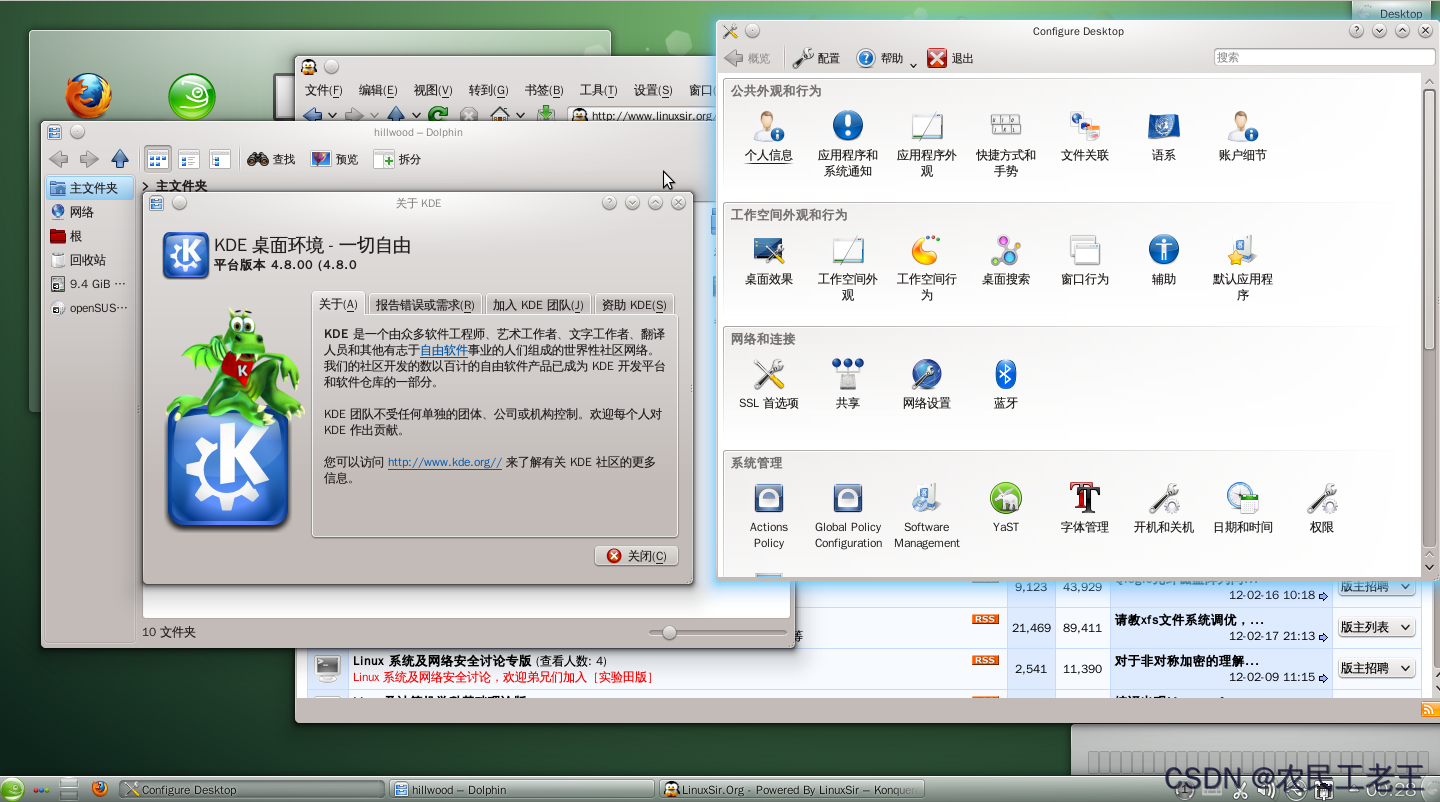The width and height of the screenshot is (1440, 802).
Task: Click the 关闭 button in About KDE
Action: 637,556
